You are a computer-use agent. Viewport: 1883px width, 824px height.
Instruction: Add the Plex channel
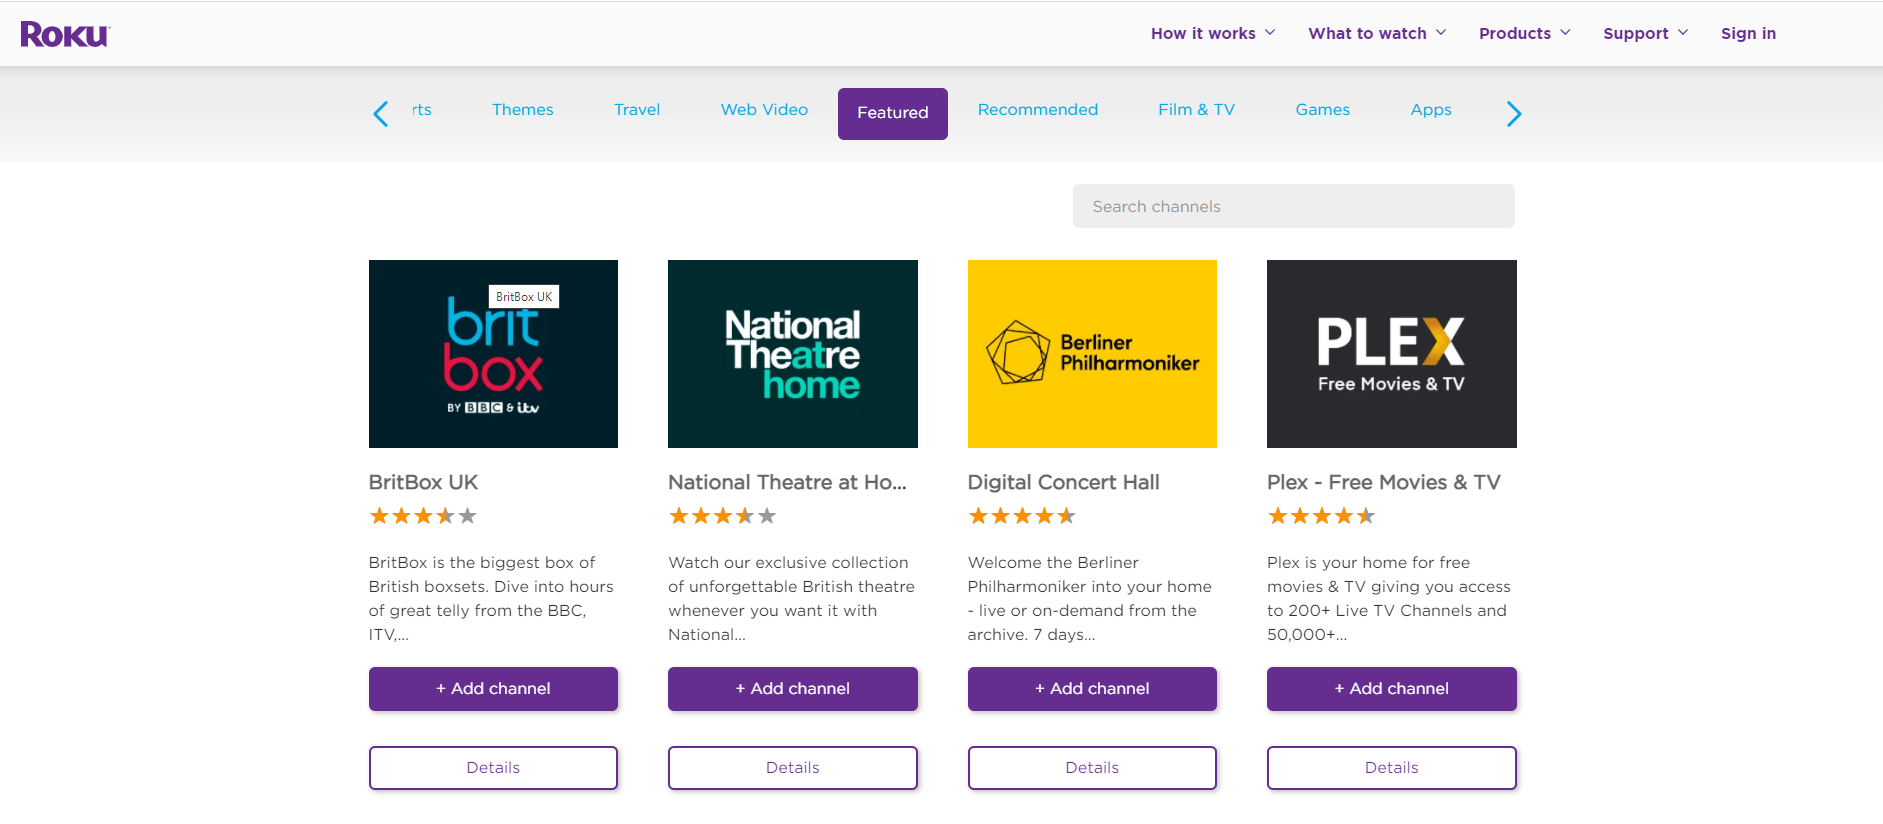1392,689
